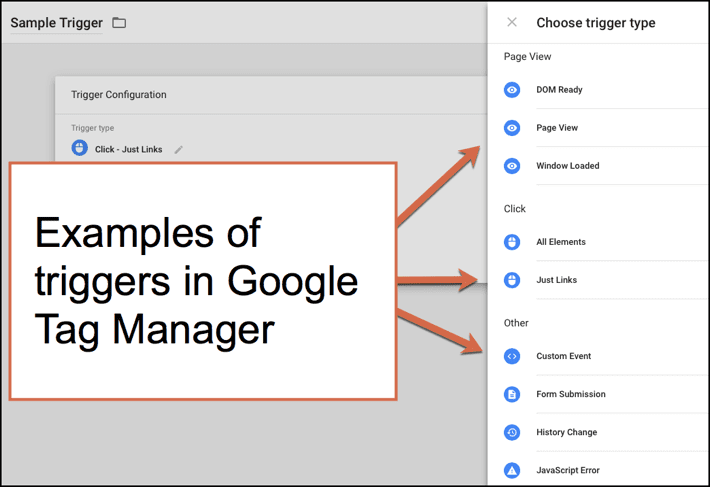Open the folder icon beside Sample Trigger

[x=119, y=22]
